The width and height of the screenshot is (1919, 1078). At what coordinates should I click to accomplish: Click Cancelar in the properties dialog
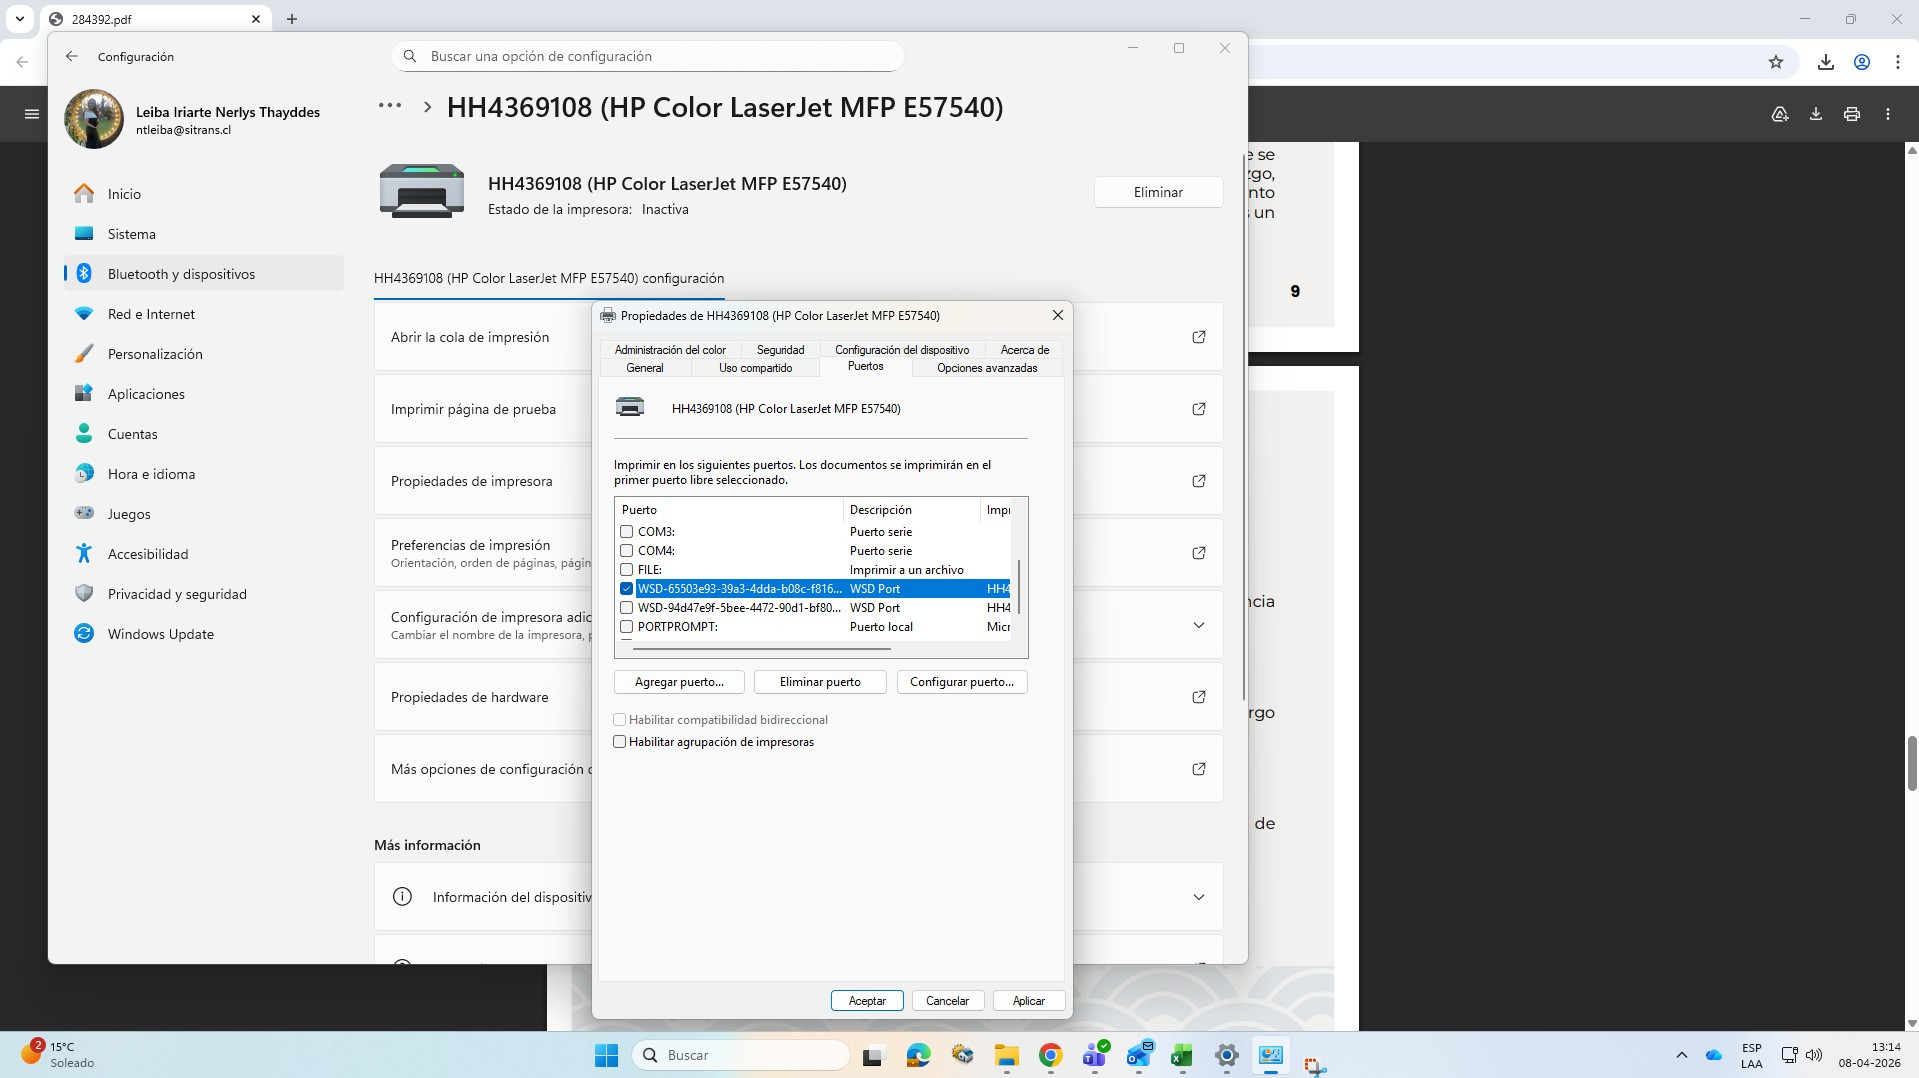coord(948,1001)
